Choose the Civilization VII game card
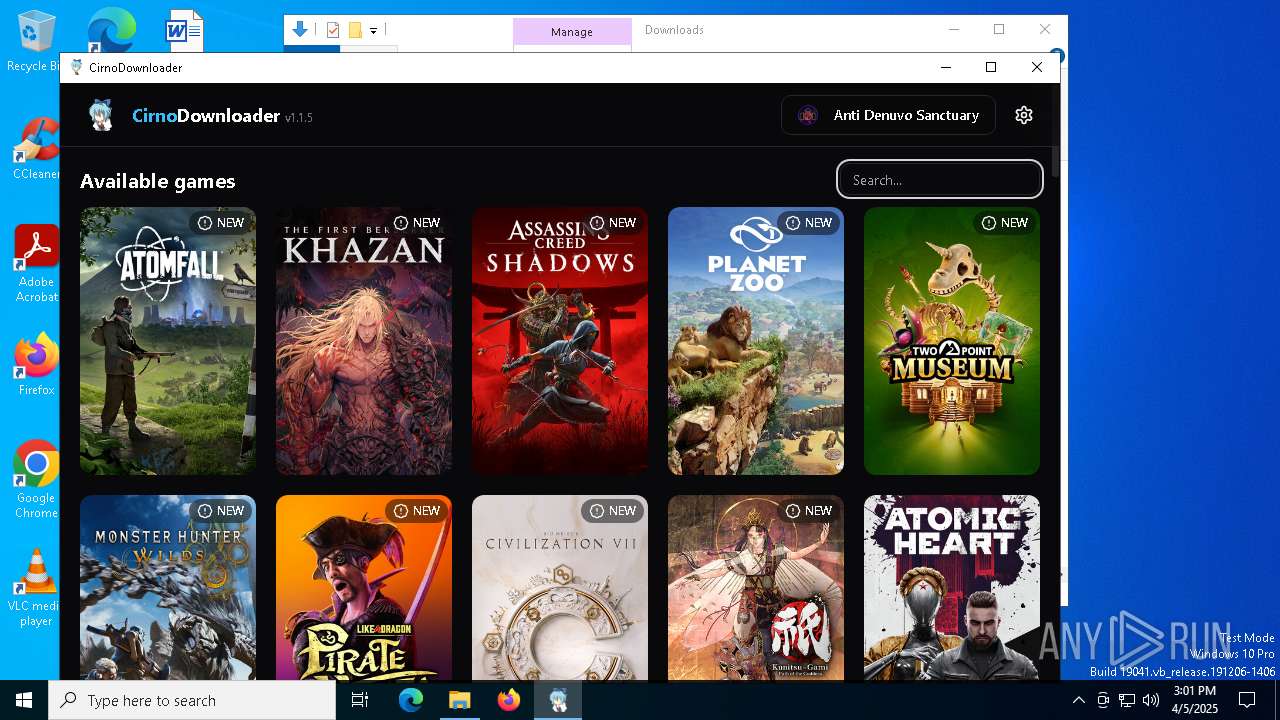 coord(560,588)
